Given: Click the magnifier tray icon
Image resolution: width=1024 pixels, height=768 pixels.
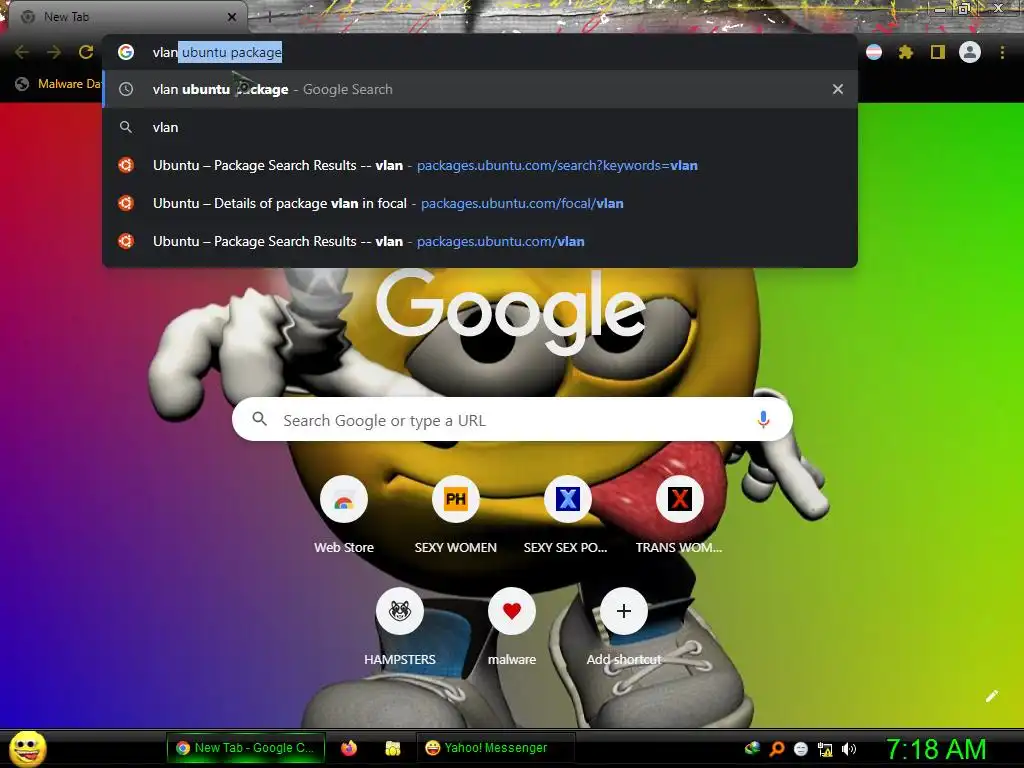Looking at the screenshot, I should pyautogui.click(x=776, y=749).
